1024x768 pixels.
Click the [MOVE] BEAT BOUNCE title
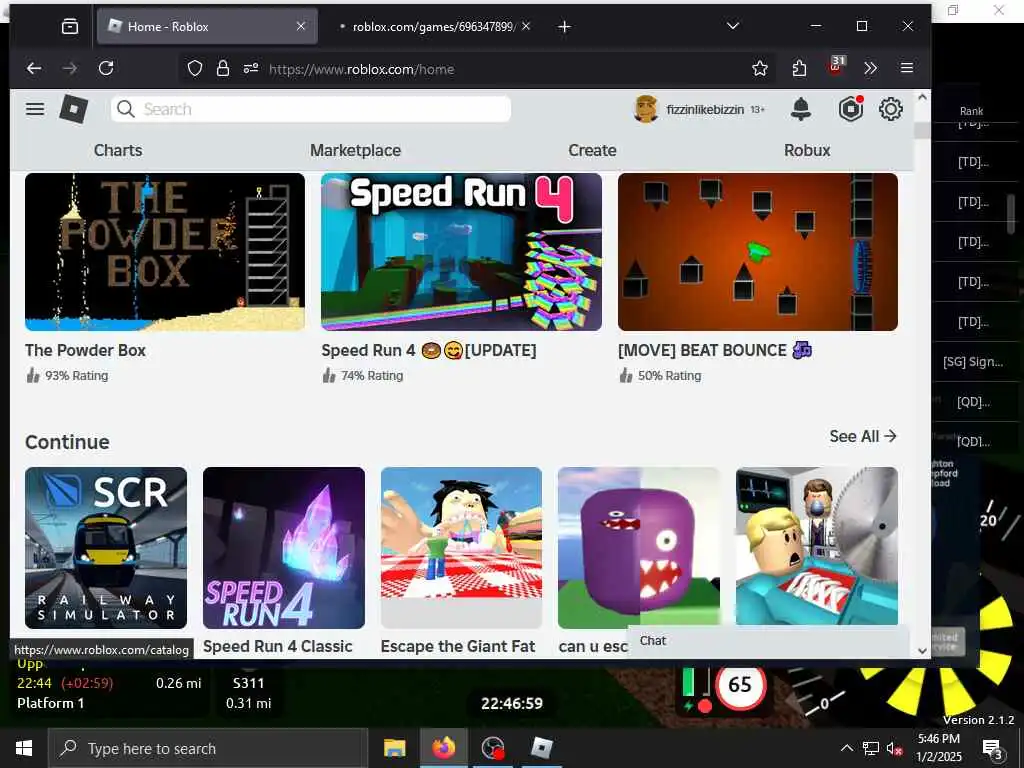pos(714,351)
